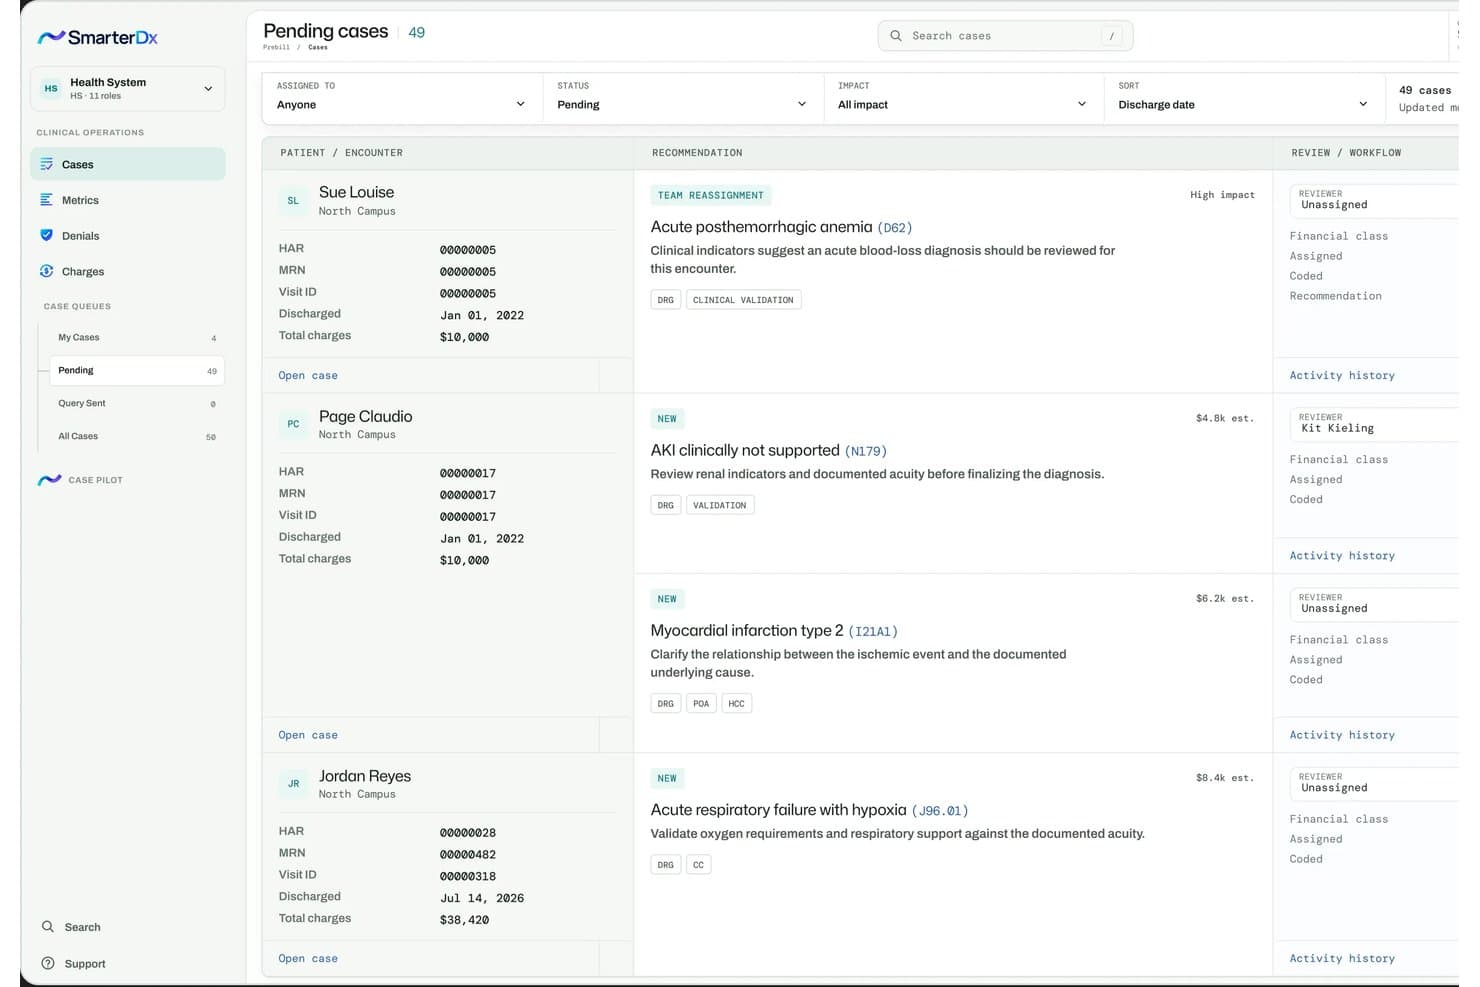Click the Acute posthemorrhagic anemia title
The image size is (1480, 987).
pos(761,227)
